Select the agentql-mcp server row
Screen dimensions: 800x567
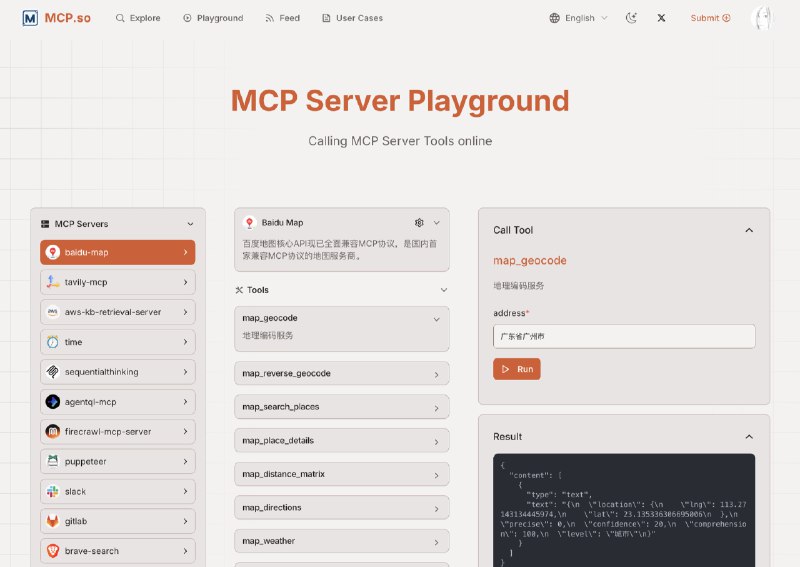pos(118,402)
